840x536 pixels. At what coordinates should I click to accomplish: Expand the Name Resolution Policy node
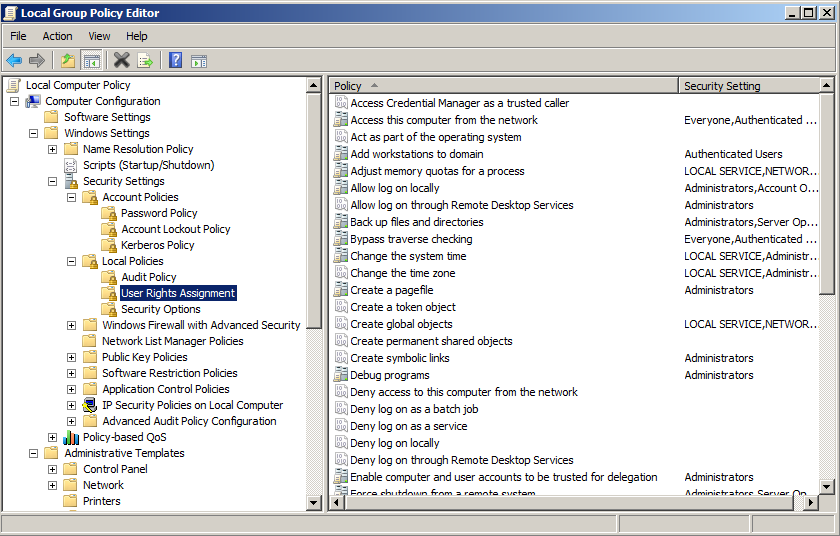pos(52,149)
